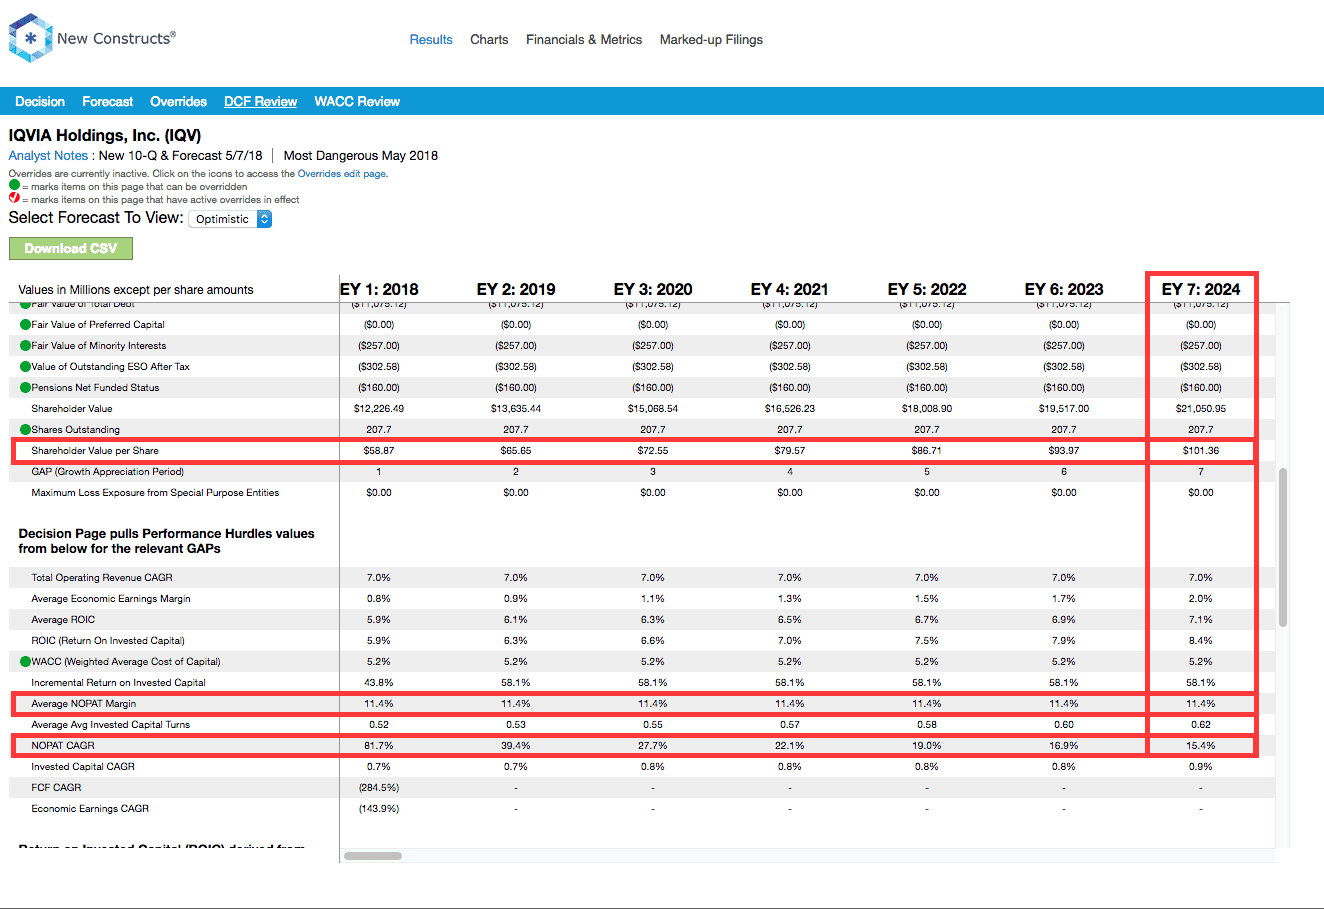Click green override dot beside Value of Outstanding ESO After Tax
Viewport: 1324px width, 909px height.
(25, 366)
